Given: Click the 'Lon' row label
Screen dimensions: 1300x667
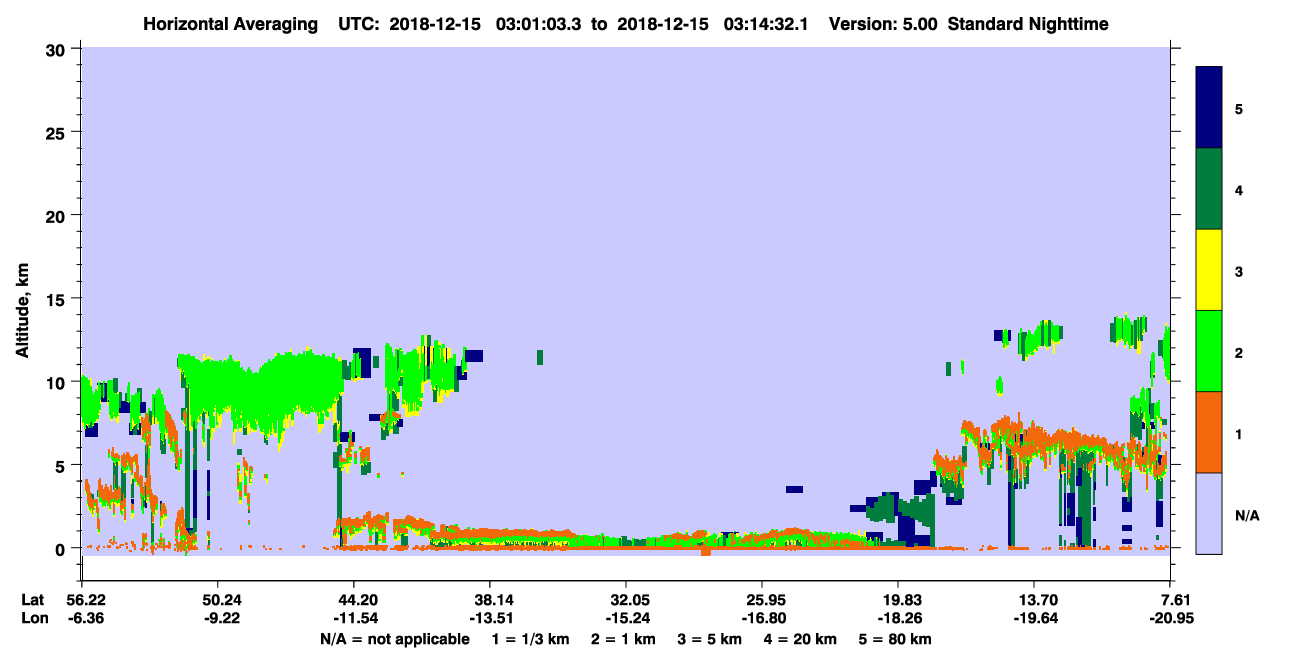Looking at the screenshot, I should (34, 618).
